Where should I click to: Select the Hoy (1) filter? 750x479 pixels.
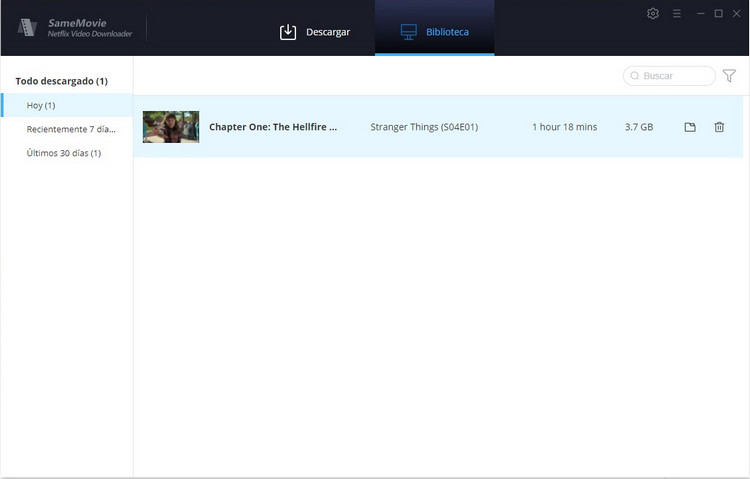click(x=42, y=105)
